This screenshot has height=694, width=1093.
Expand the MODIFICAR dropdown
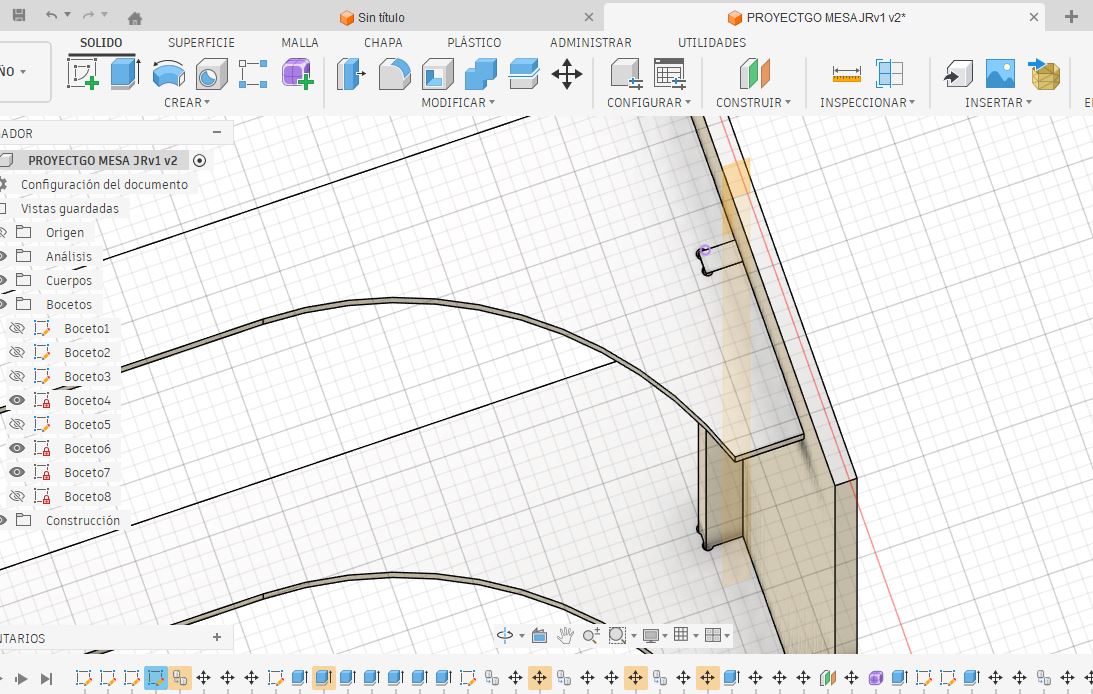tap(458, 102)
